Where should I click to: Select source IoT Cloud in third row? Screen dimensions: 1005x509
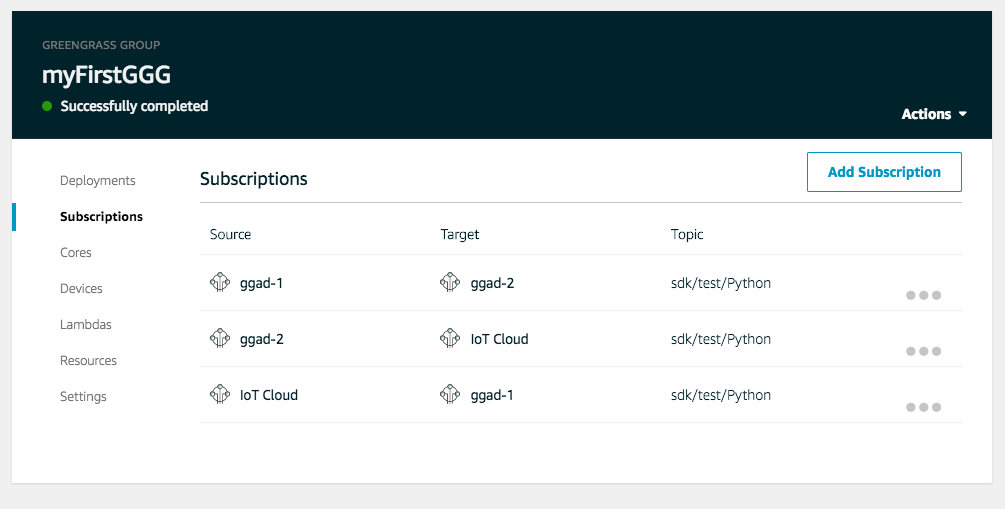(269, 395)
